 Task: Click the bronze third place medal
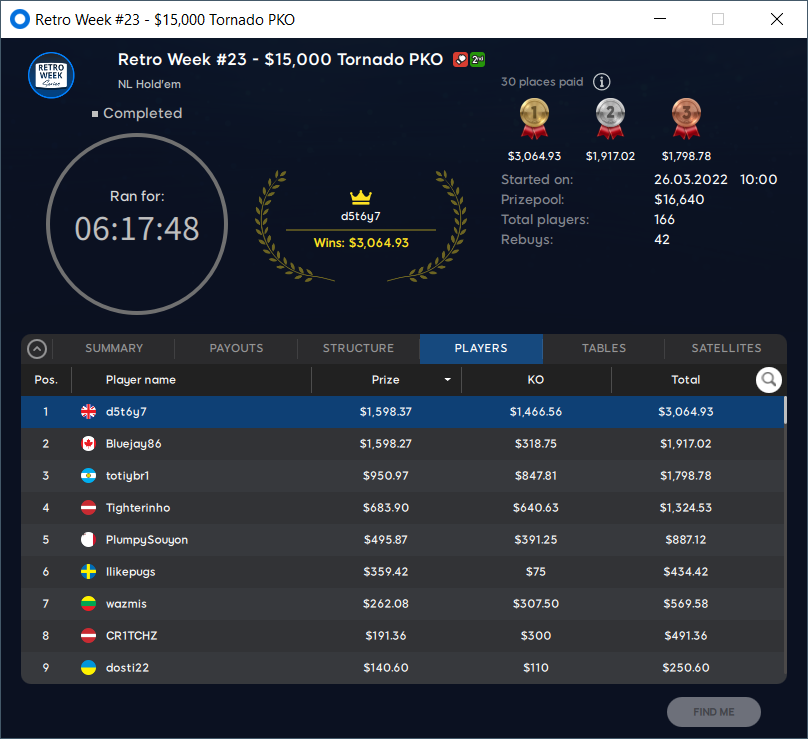pyautogui.click(x=686, y=119)
